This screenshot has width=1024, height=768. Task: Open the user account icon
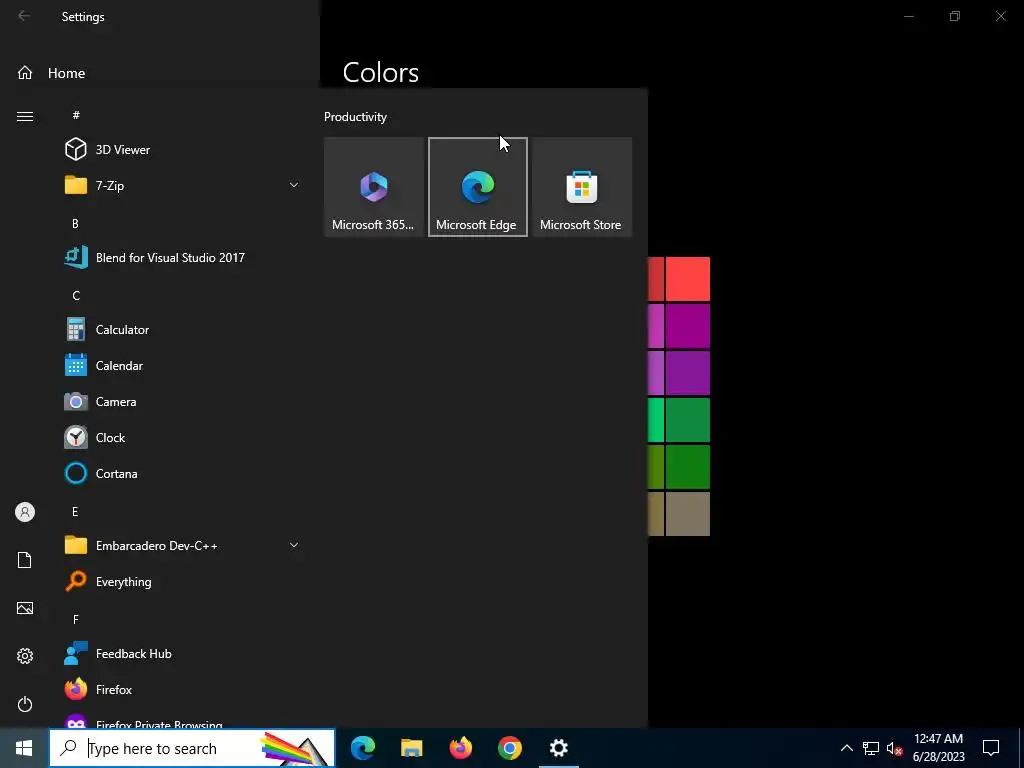click(x=25, y=512)
